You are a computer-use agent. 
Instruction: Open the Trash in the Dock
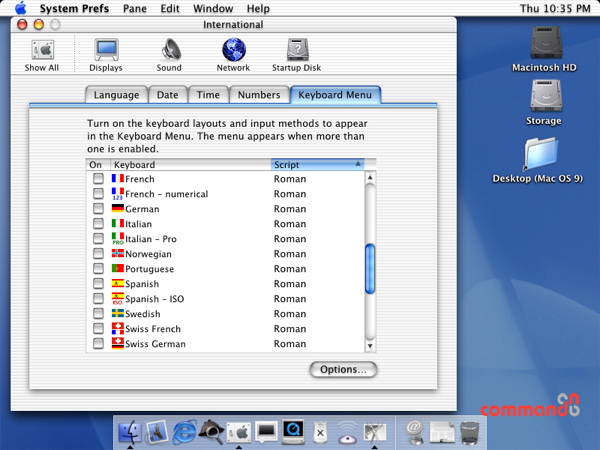click(470, 433)
